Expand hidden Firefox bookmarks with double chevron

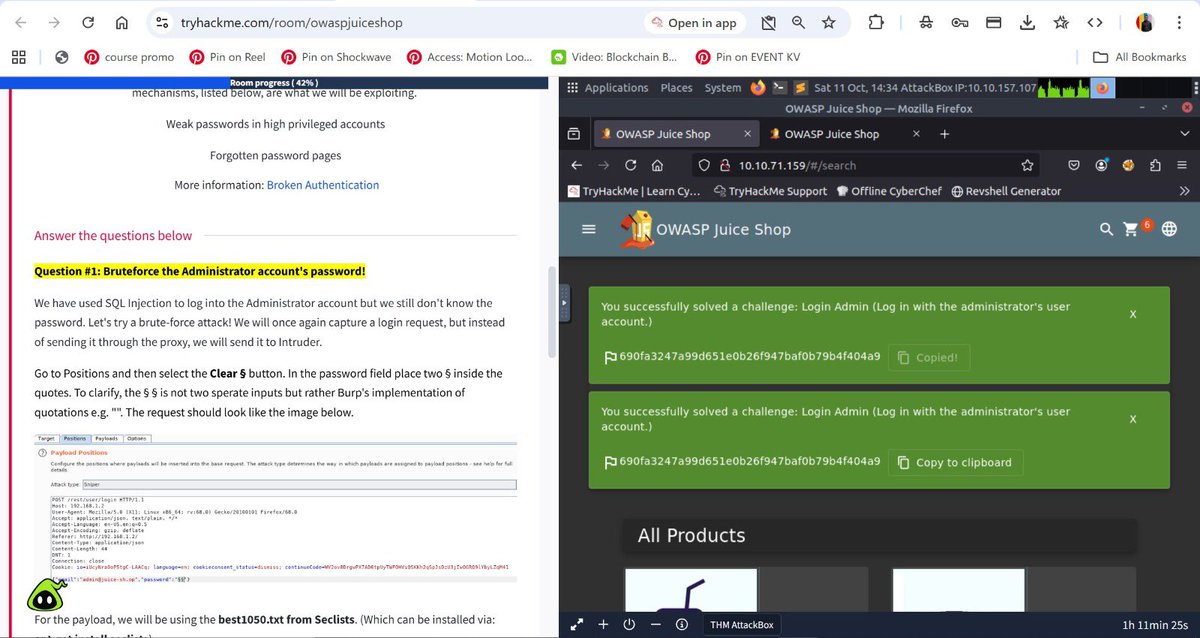pos(1185,191)
